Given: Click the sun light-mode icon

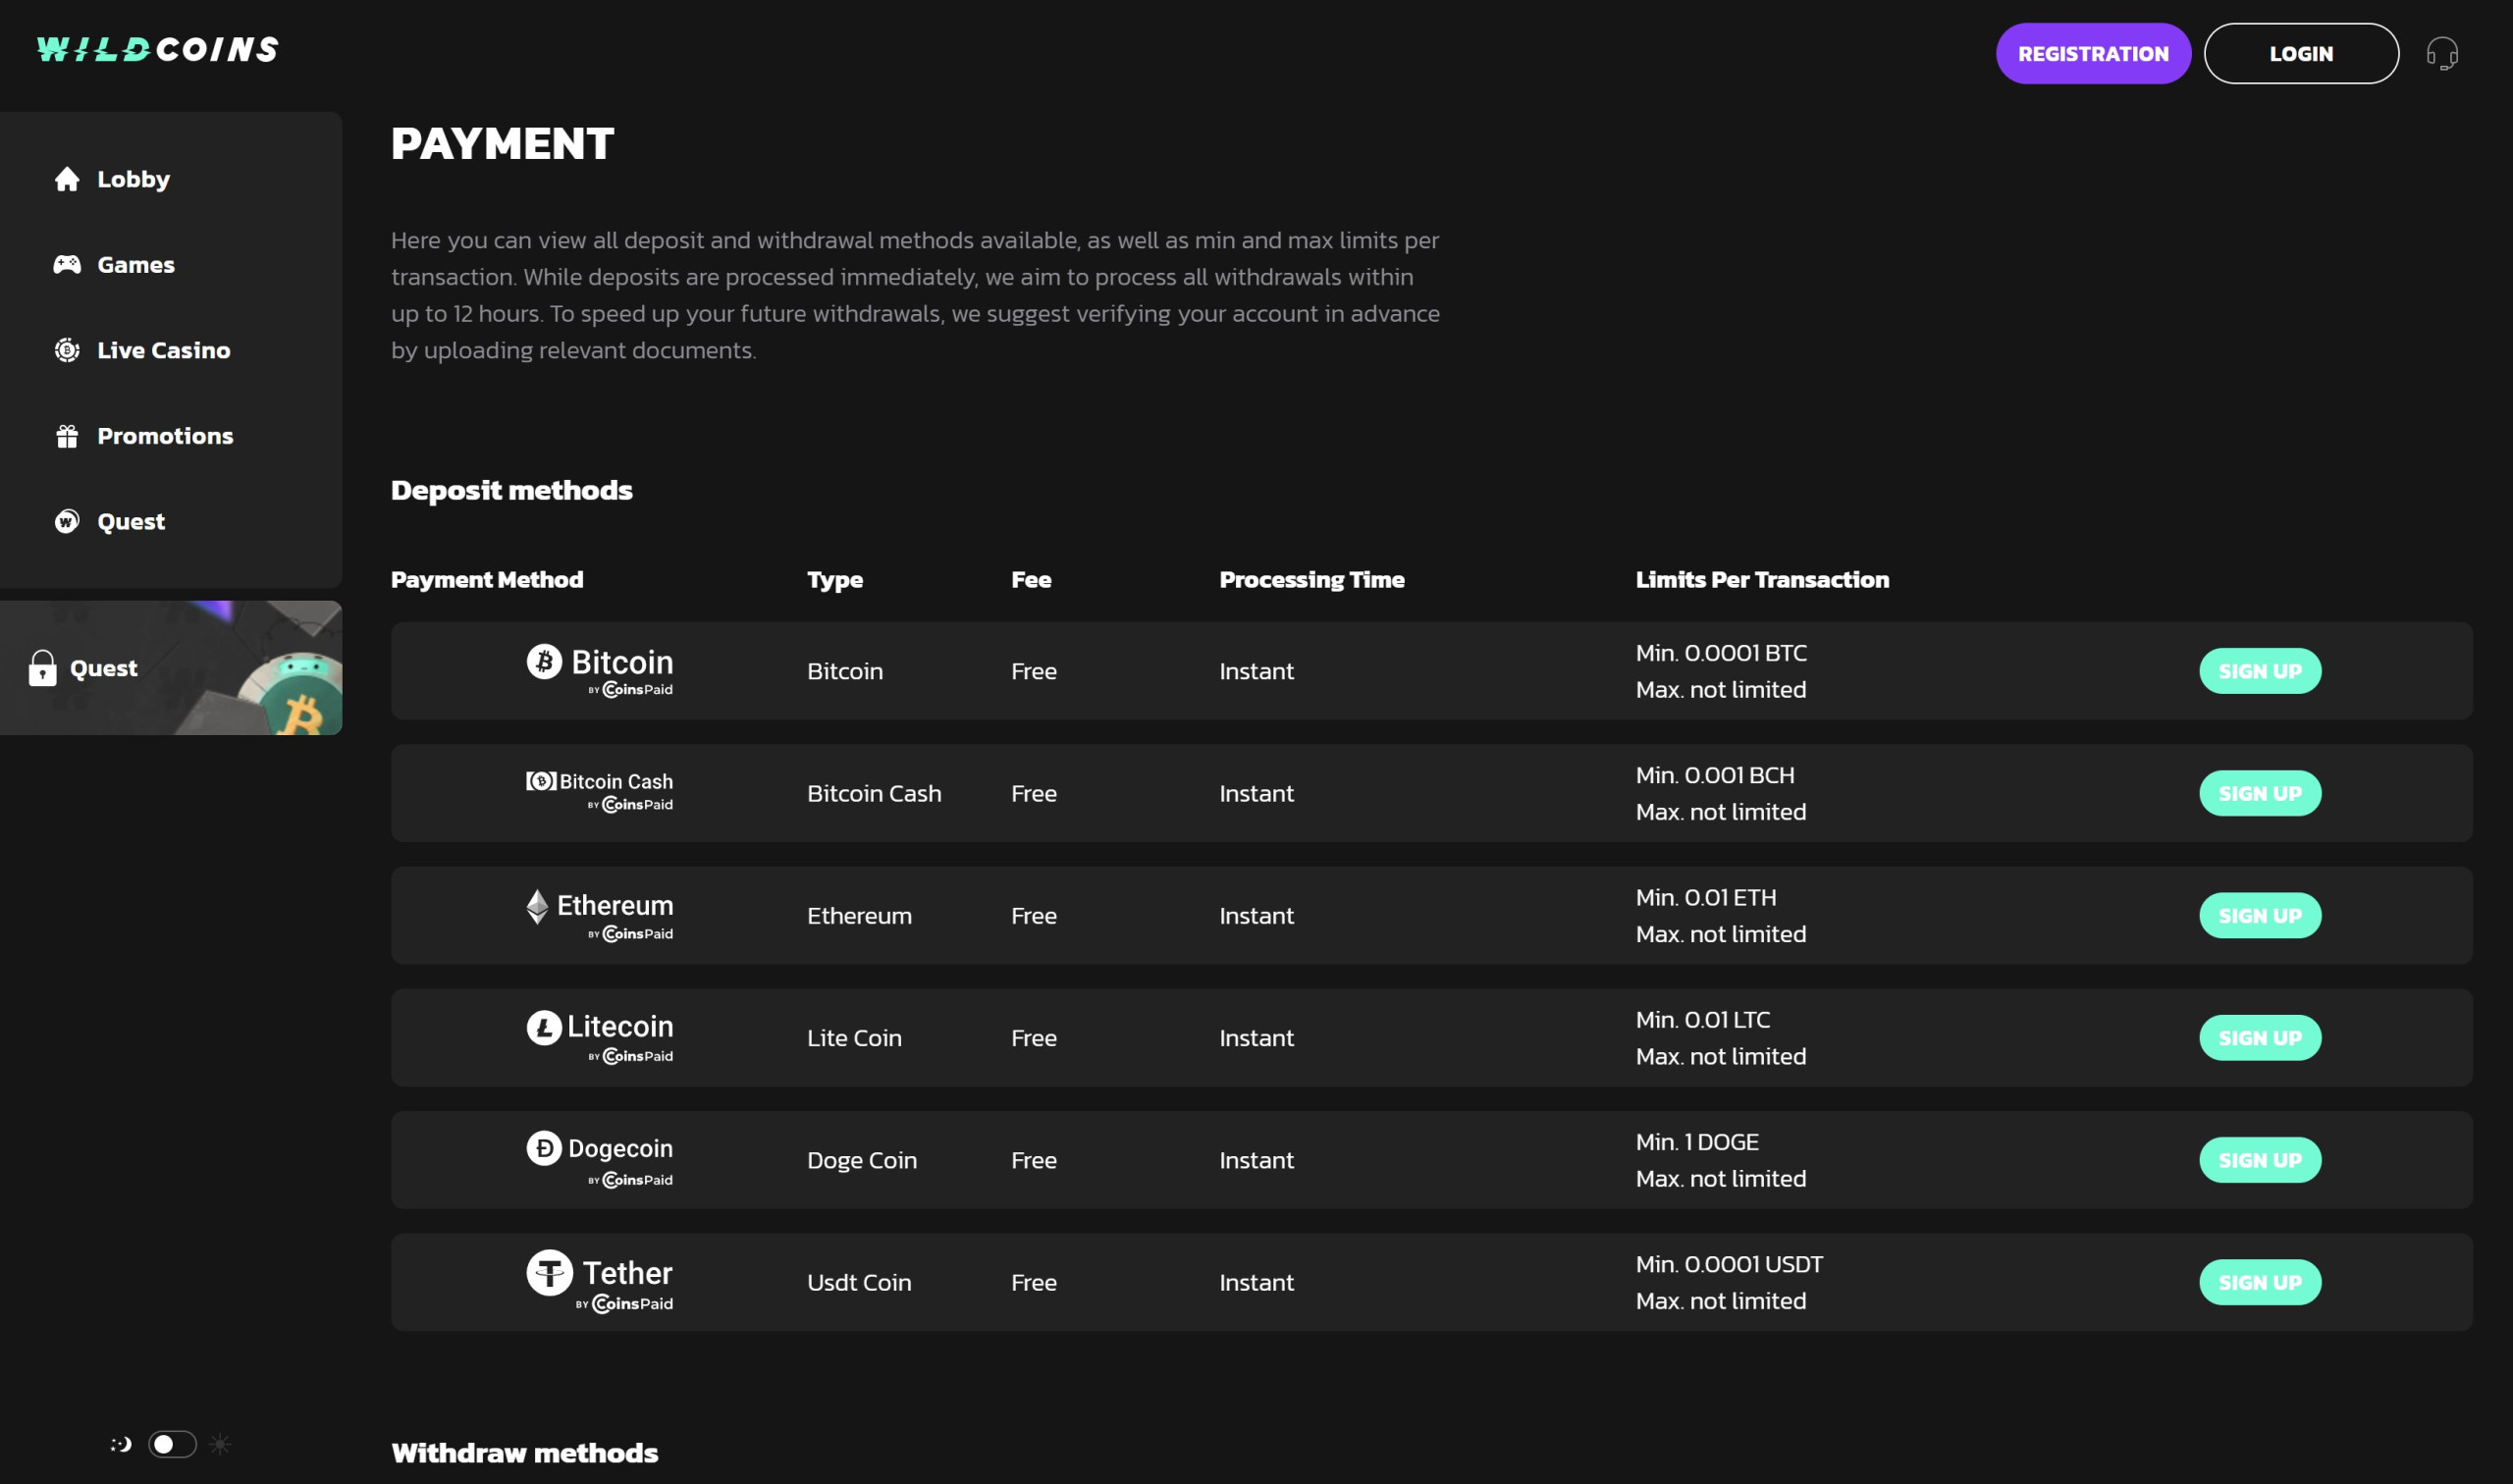Looking at the screenshot, I should point(220,1444).
